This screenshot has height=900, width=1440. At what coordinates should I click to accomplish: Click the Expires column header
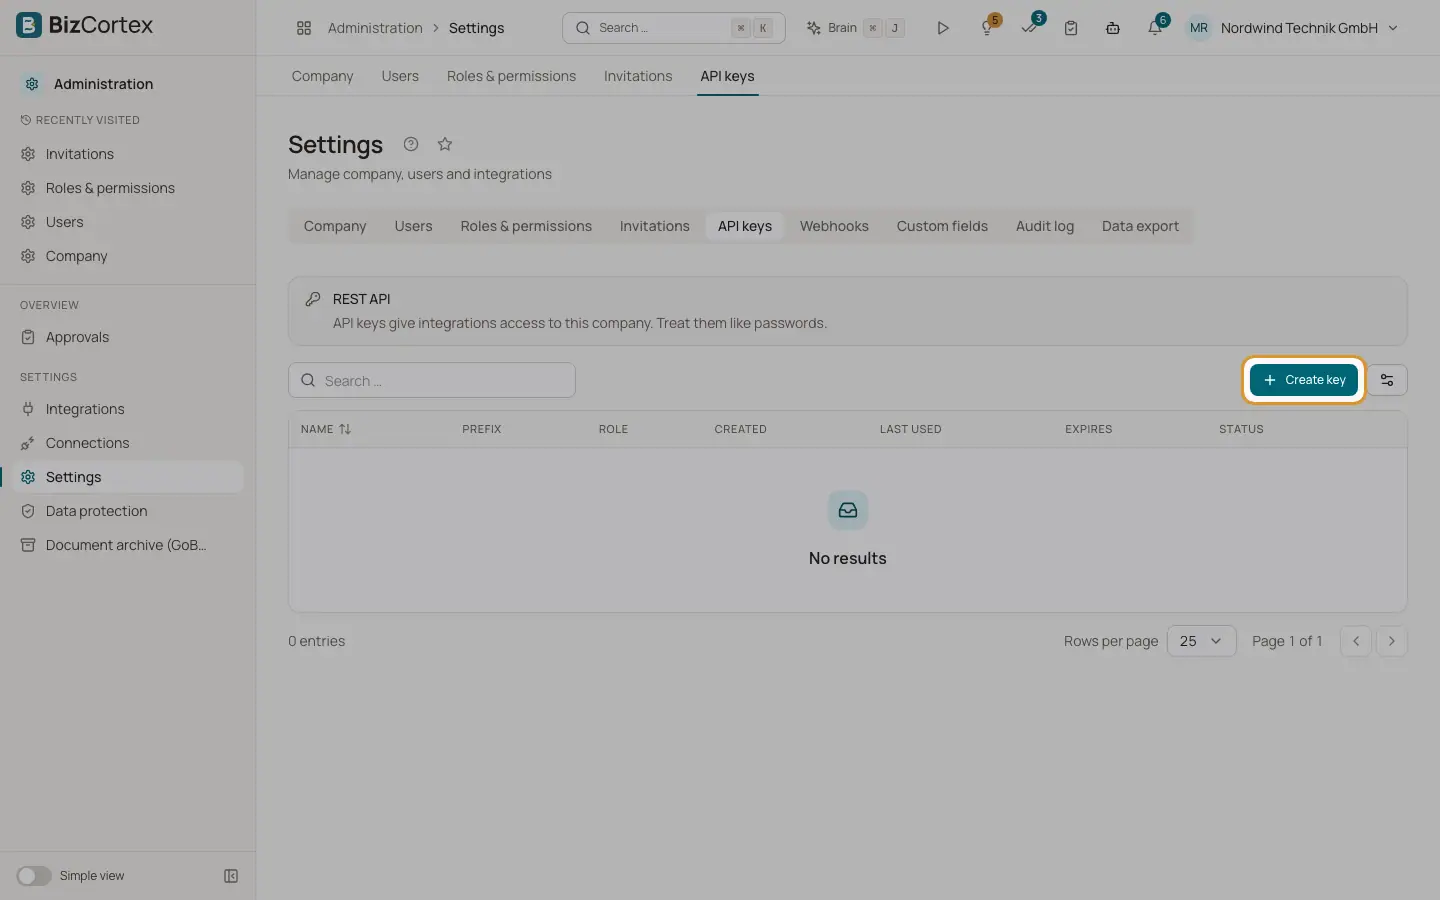click(x=1088, y=429)
